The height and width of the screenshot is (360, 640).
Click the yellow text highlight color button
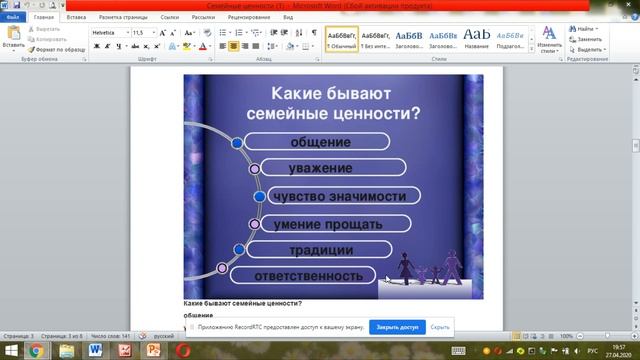(x=187, y=46)
